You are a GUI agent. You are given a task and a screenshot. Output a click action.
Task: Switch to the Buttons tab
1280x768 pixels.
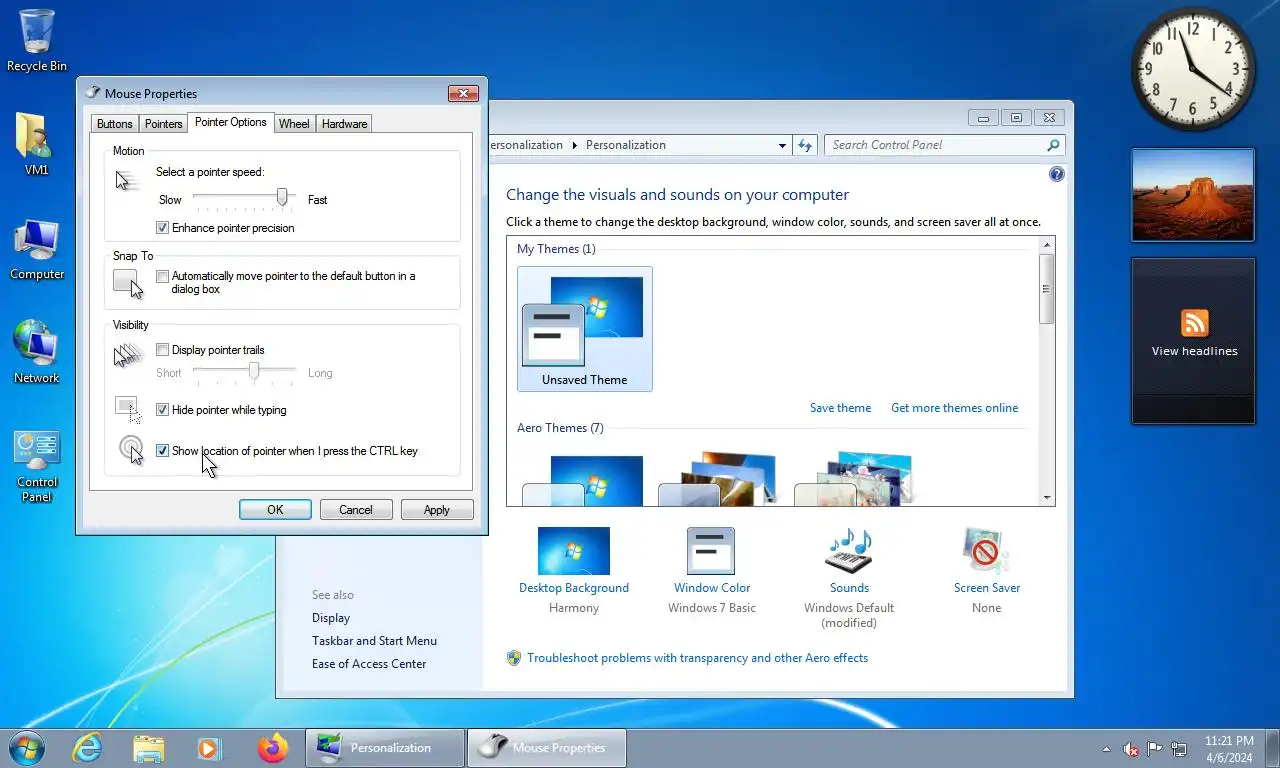(x=114, y=124)
